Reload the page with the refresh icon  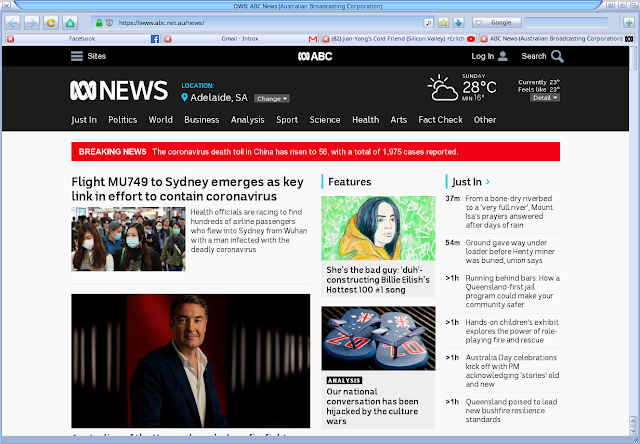(51, 22)
